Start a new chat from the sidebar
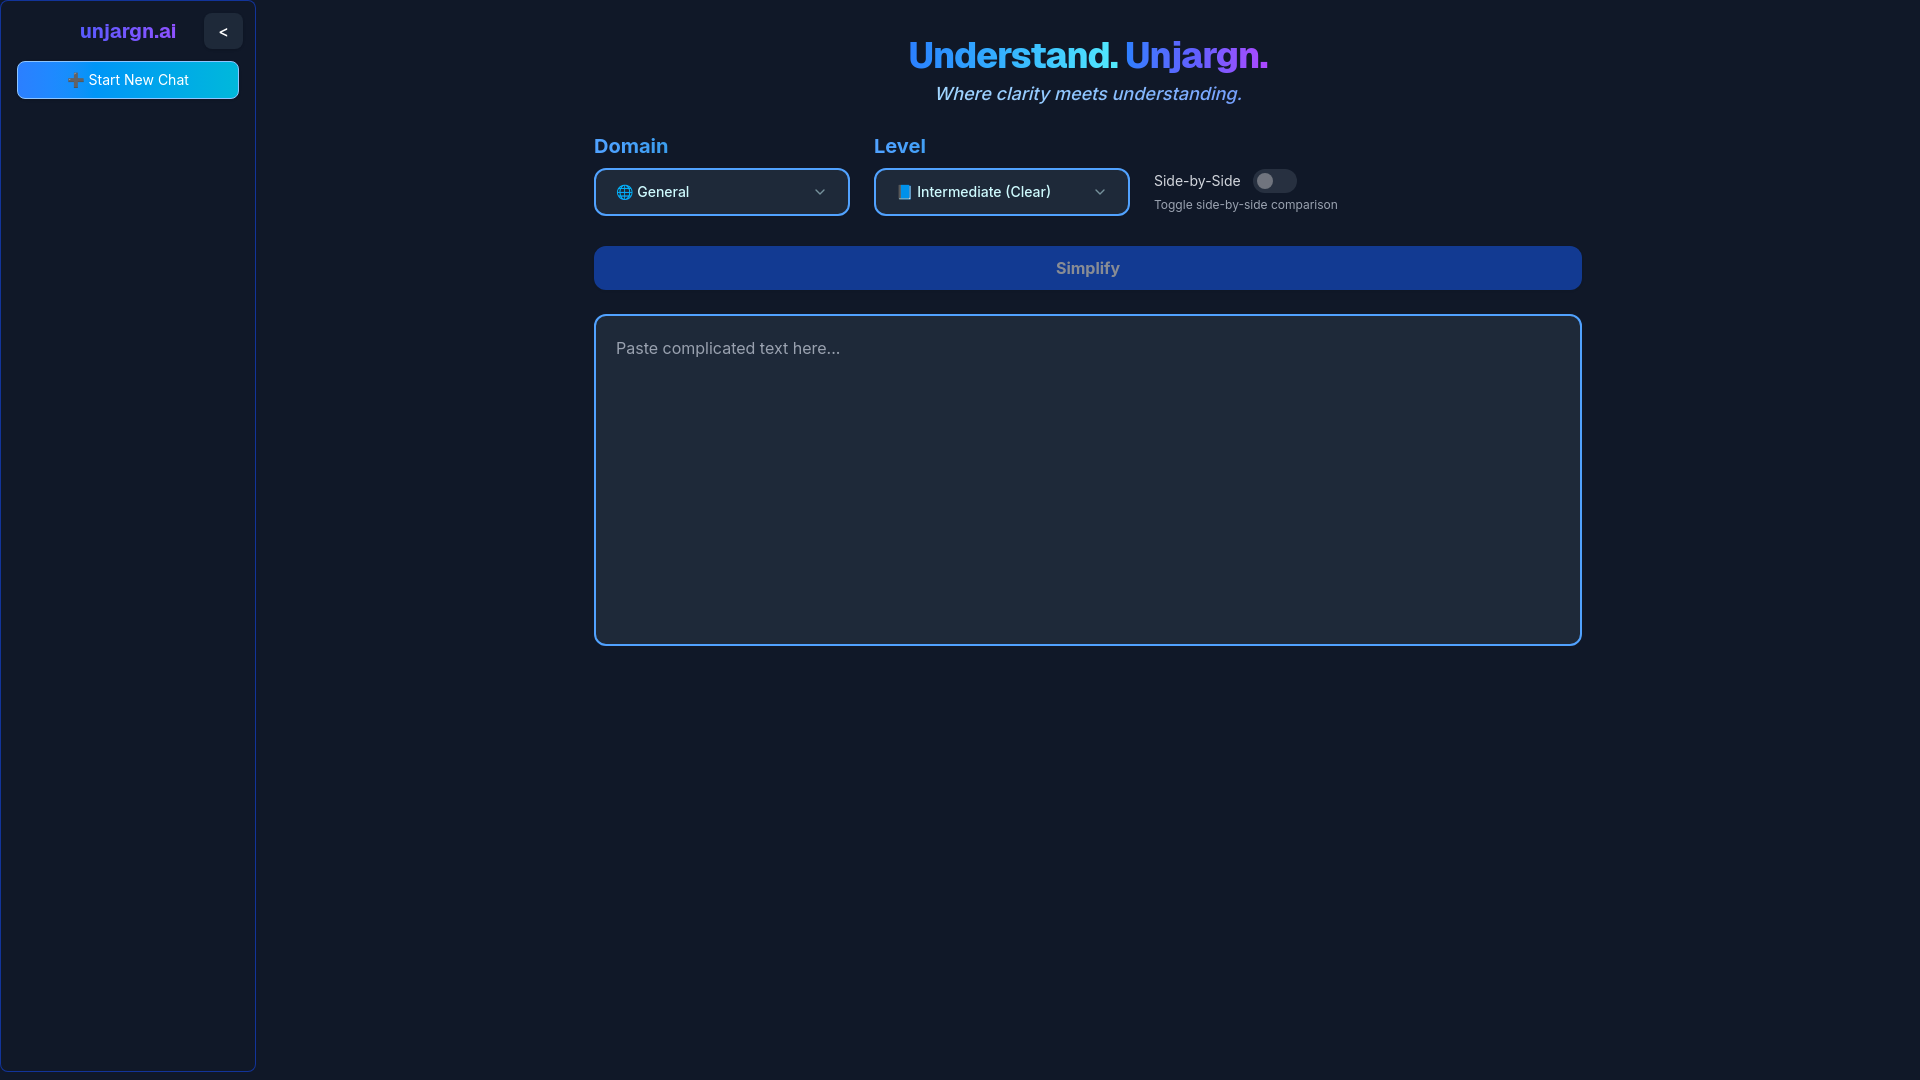The image size is (1920, 1080). tap(140, 80)
